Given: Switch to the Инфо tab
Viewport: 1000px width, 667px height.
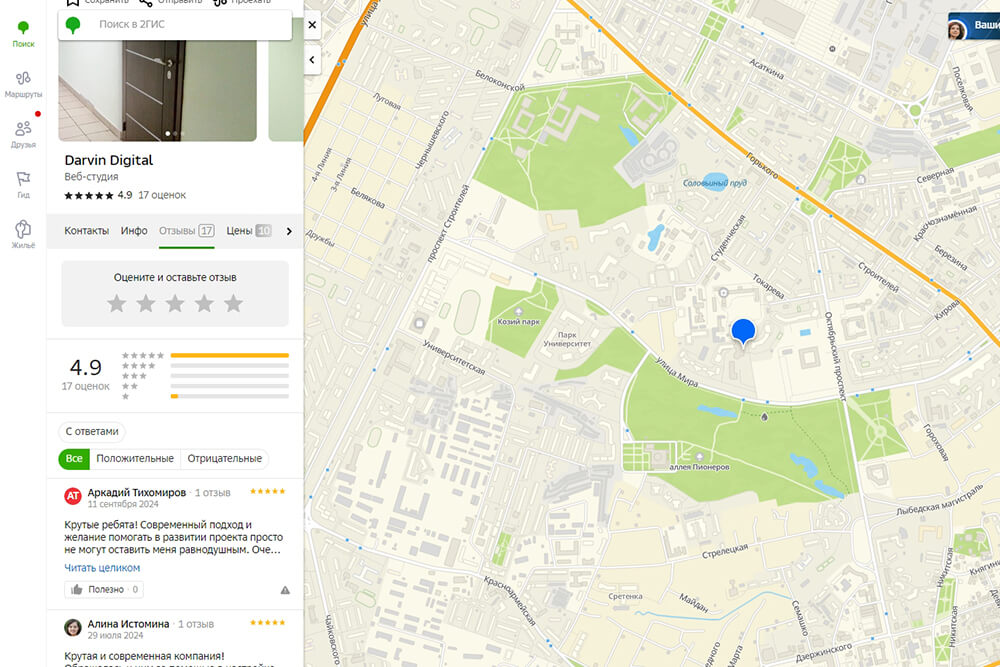Looking at the screenshot, I should tap(134, 231).
